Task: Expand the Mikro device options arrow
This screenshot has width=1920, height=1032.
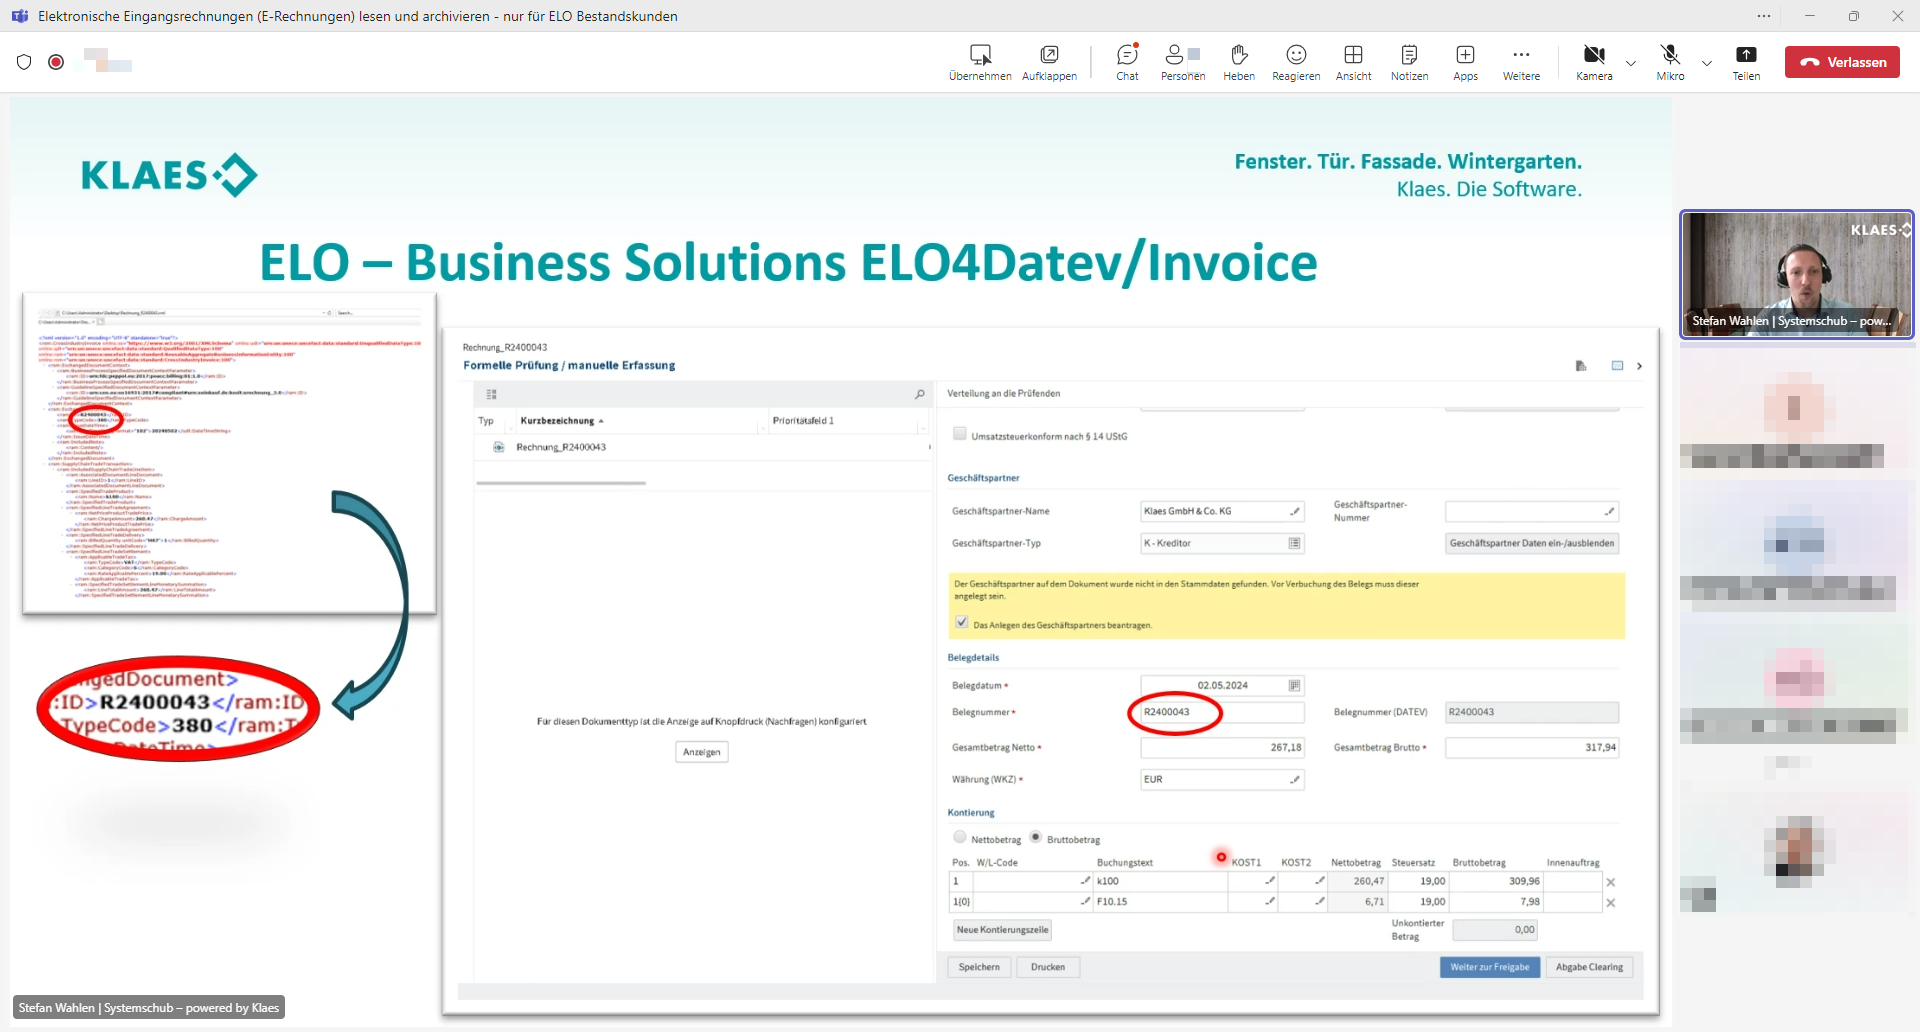Action: (x=1707, y=63)
